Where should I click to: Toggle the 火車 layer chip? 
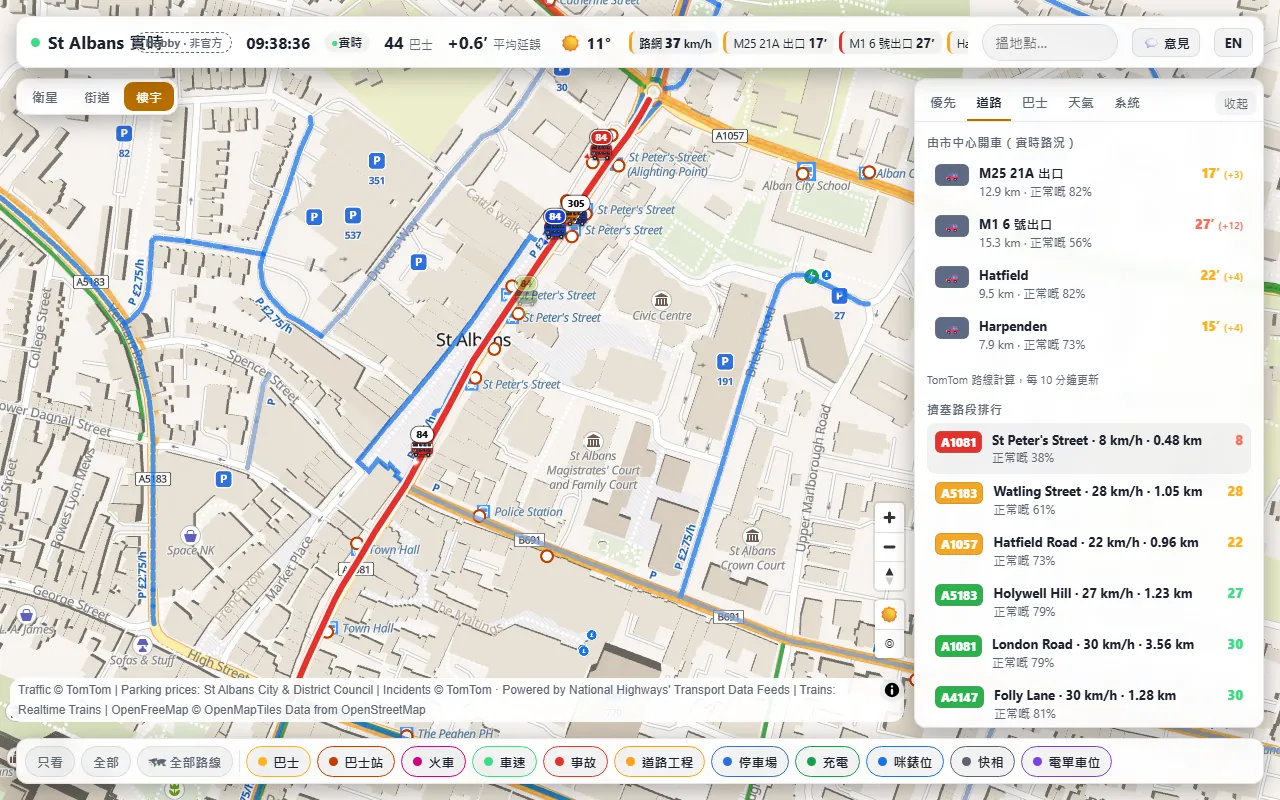(433, 762)
